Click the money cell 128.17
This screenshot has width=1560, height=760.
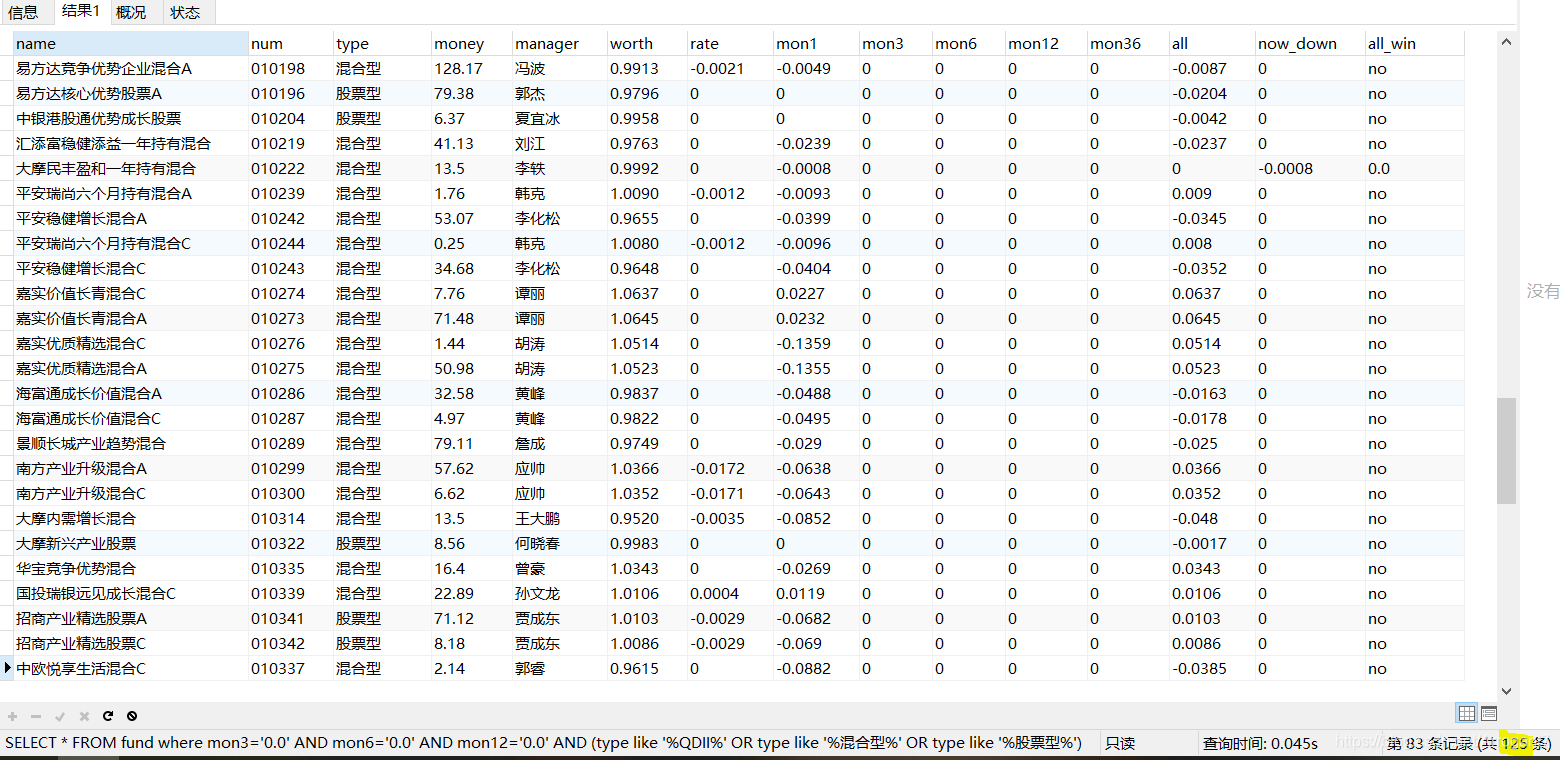471,68
